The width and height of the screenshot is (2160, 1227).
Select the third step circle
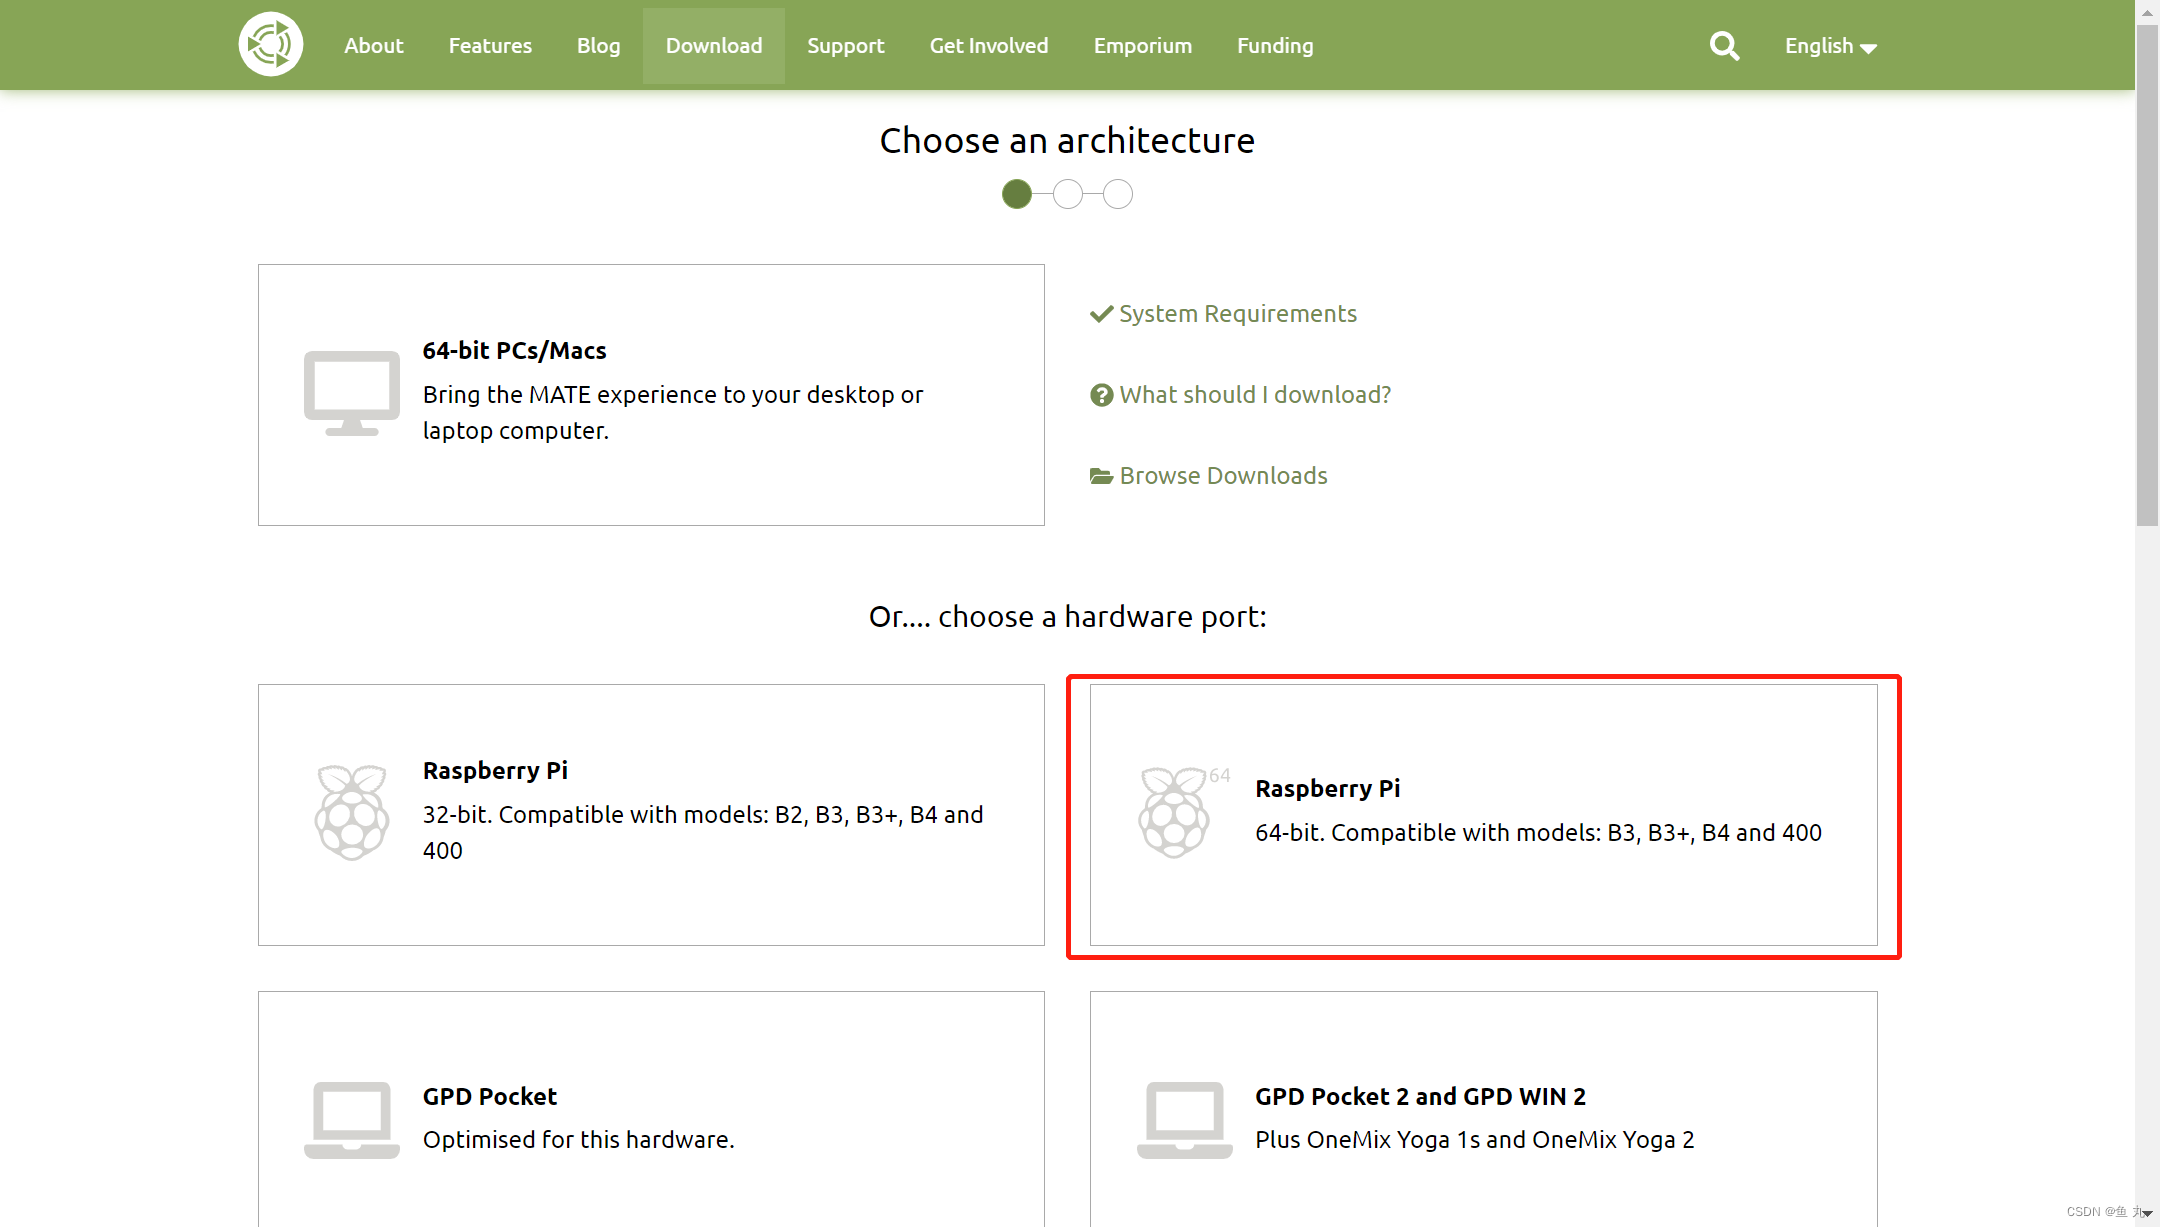coord(1118,194)
